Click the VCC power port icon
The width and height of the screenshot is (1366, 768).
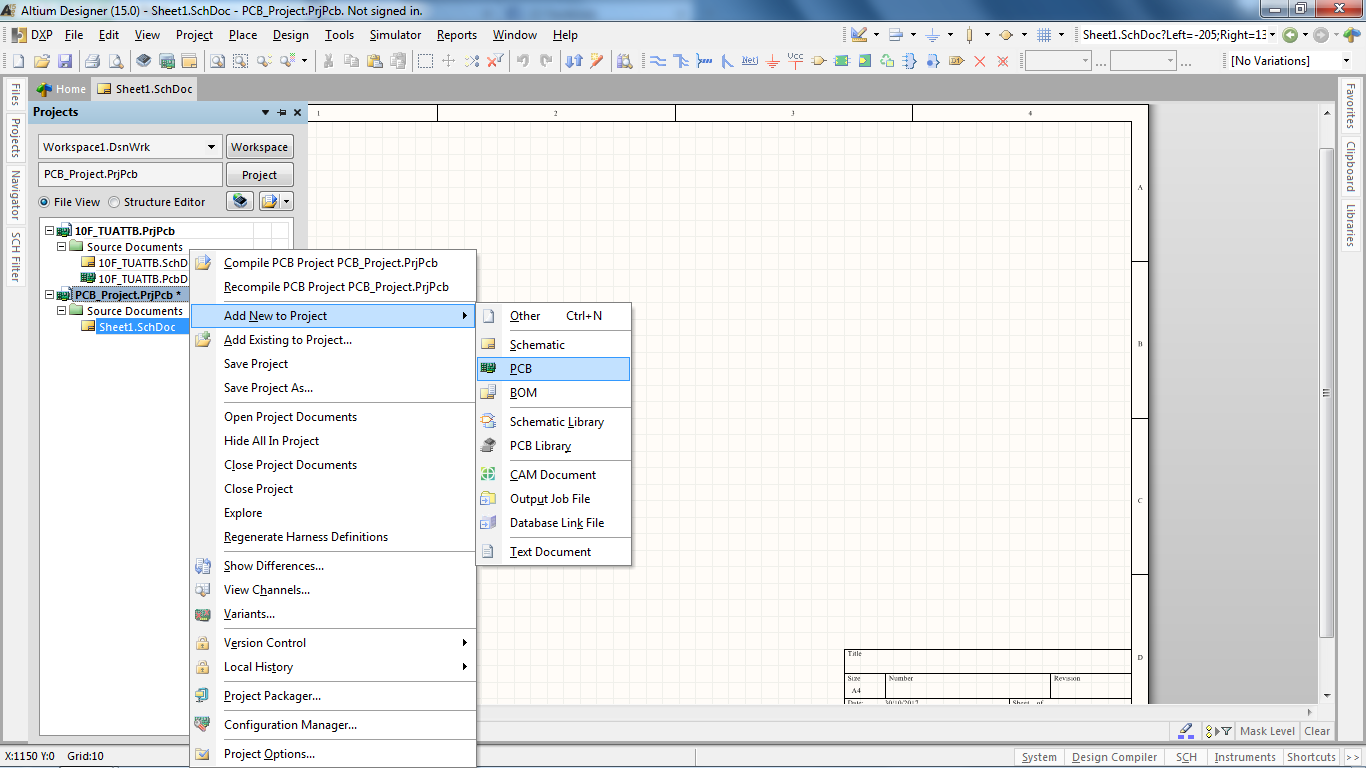[x=796, y=61]
